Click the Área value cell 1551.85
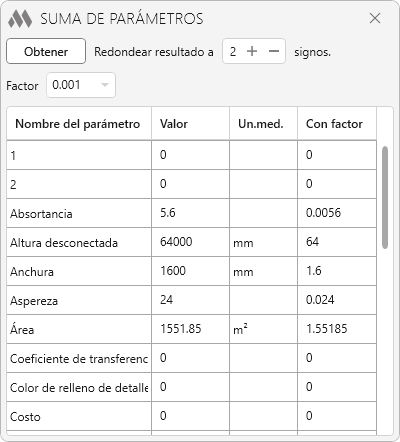 (x=190, y=329)
